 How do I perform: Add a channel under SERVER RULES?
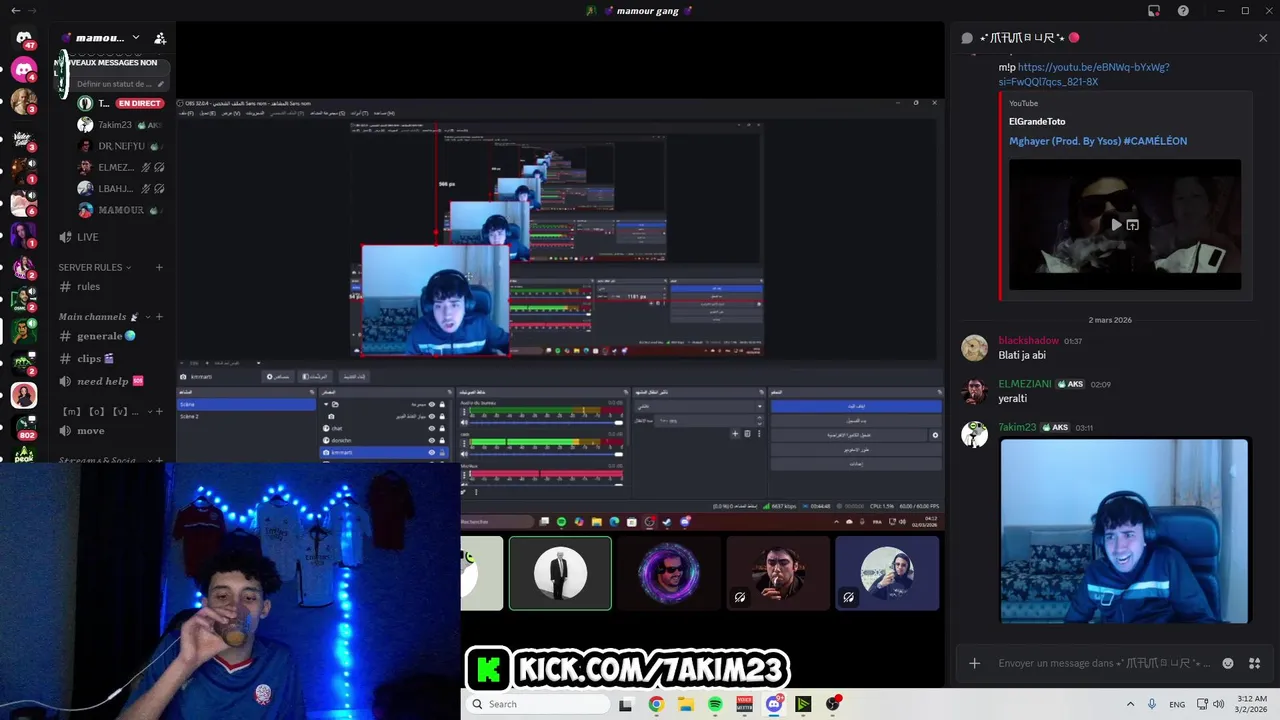(x=158, y=267)
